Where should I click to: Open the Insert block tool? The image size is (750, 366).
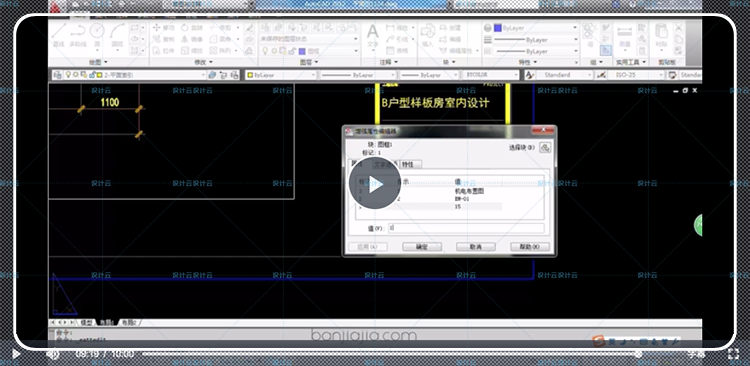[427, 35]
